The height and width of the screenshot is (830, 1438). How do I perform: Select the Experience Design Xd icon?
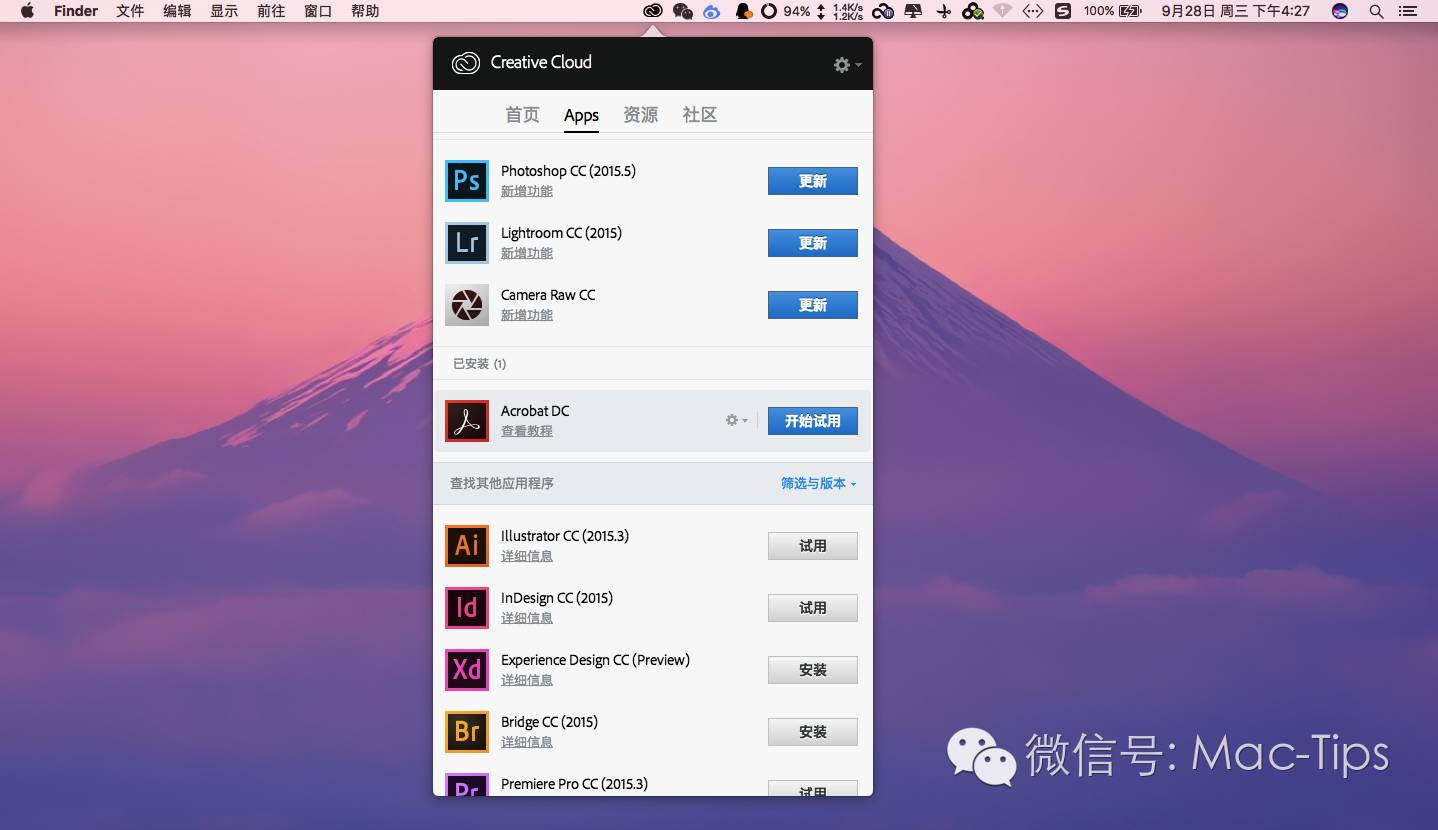click(x=466, y=670)
